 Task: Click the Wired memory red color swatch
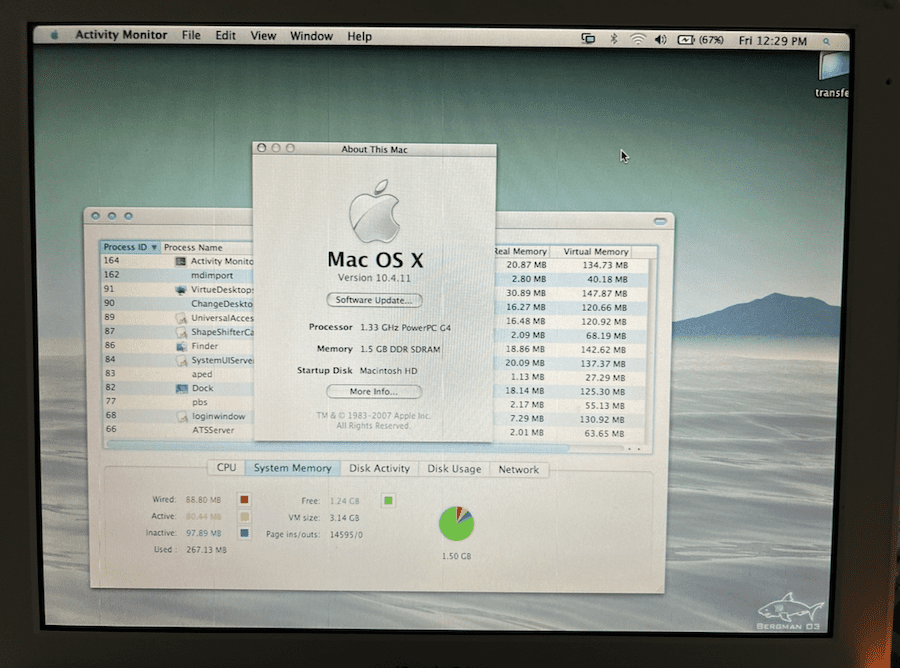point(245,500)
